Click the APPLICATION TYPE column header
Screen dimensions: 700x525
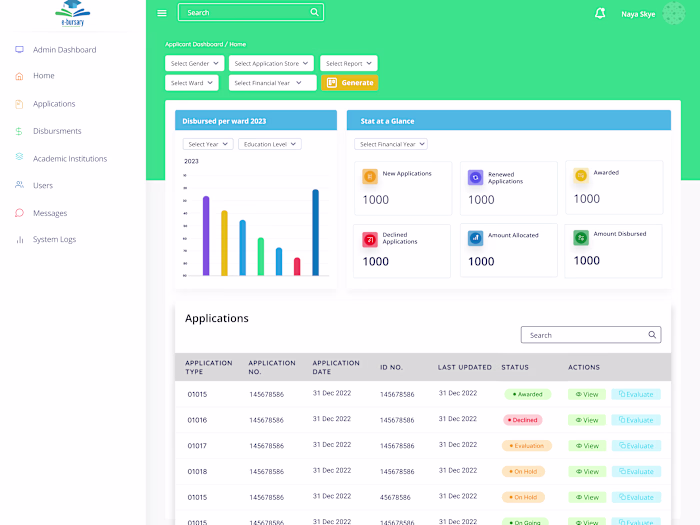tap(208, 367)
